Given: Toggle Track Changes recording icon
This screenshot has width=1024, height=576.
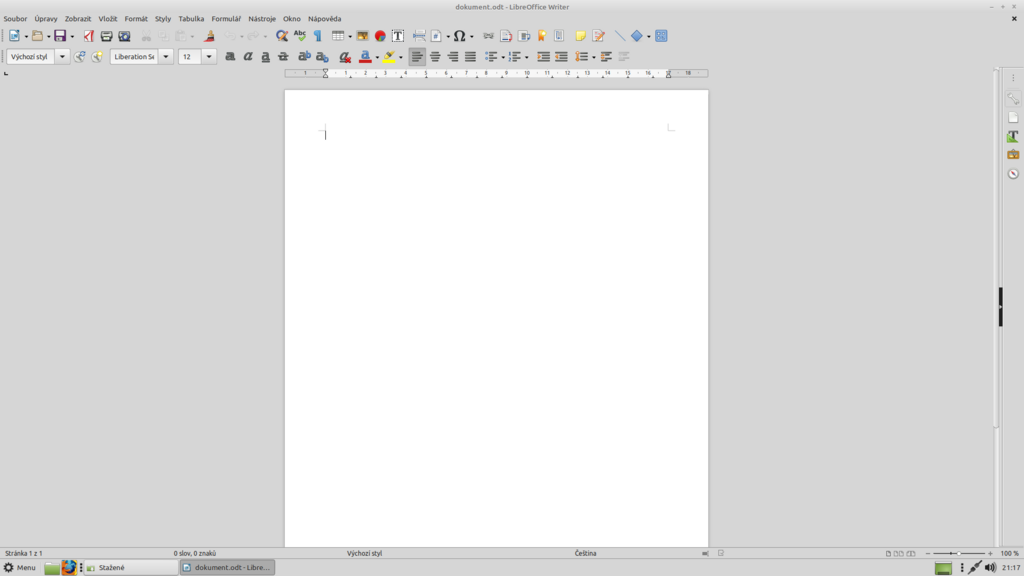Looking at the screenshot, I should point(598,36).
